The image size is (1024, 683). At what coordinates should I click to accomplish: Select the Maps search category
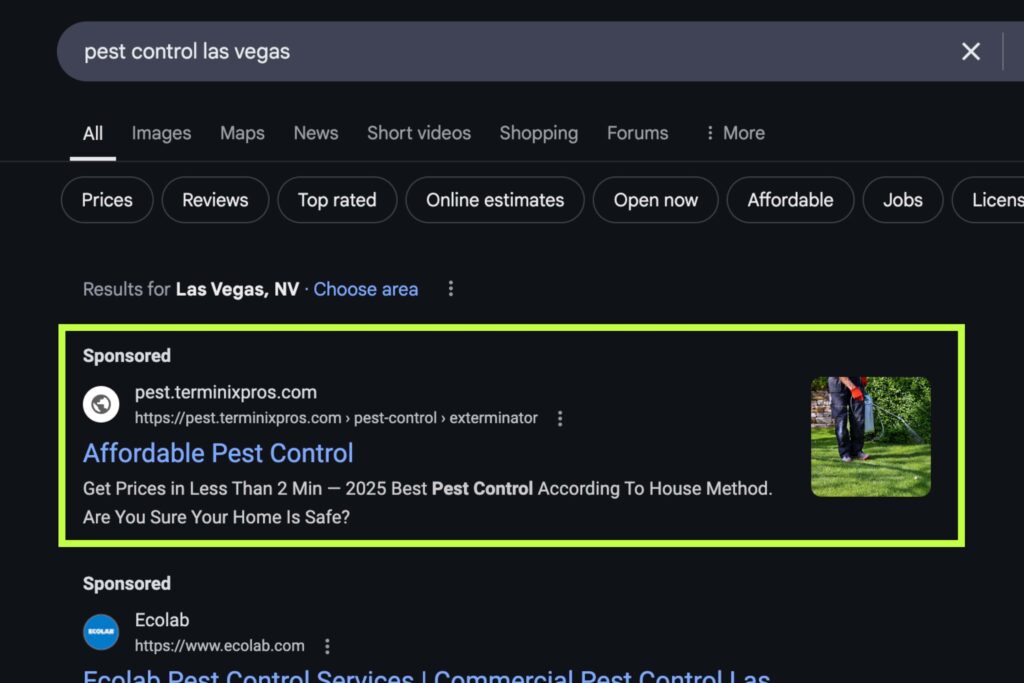(x=242, y=132)
